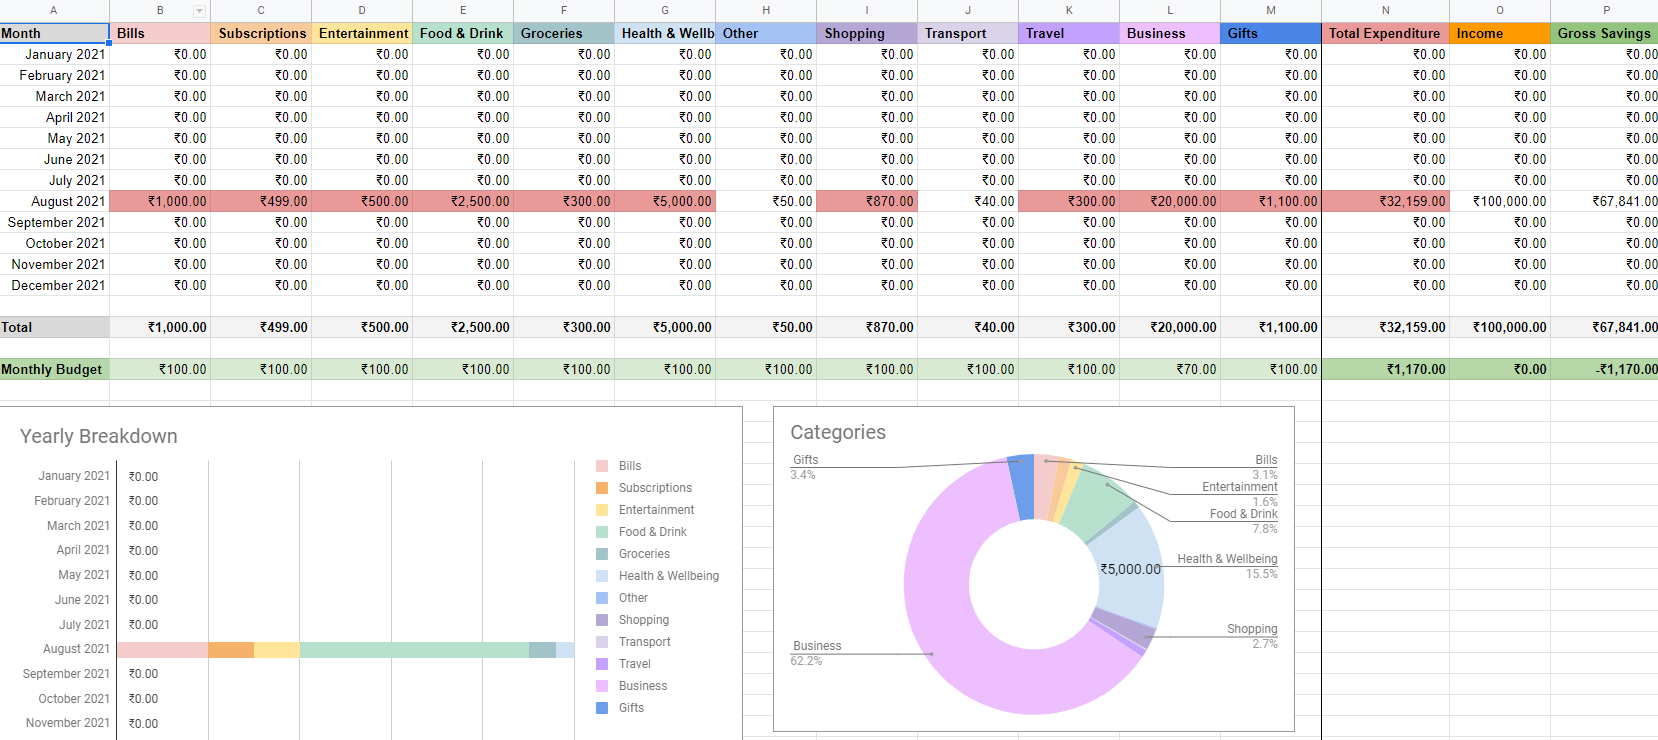The image size is (1658, 740).
Task: Select the Bills column header cell
Action: [160, 33]
